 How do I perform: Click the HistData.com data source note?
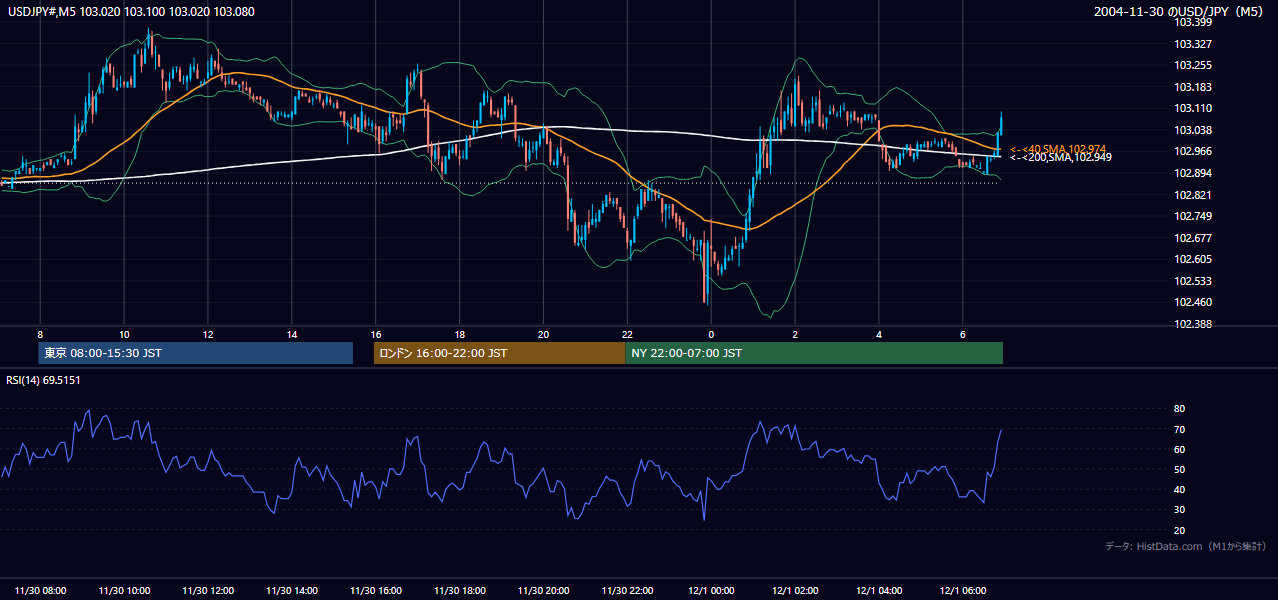point(1186,546)
